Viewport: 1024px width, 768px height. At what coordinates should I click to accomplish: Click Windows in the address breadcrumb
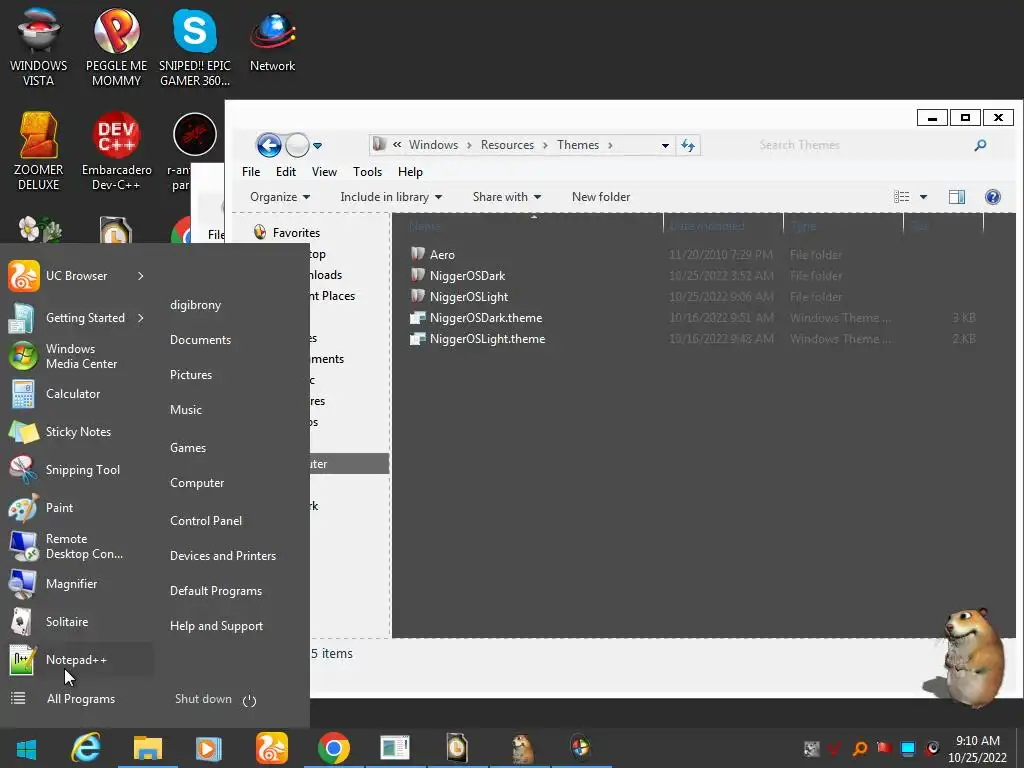[434, 145]
